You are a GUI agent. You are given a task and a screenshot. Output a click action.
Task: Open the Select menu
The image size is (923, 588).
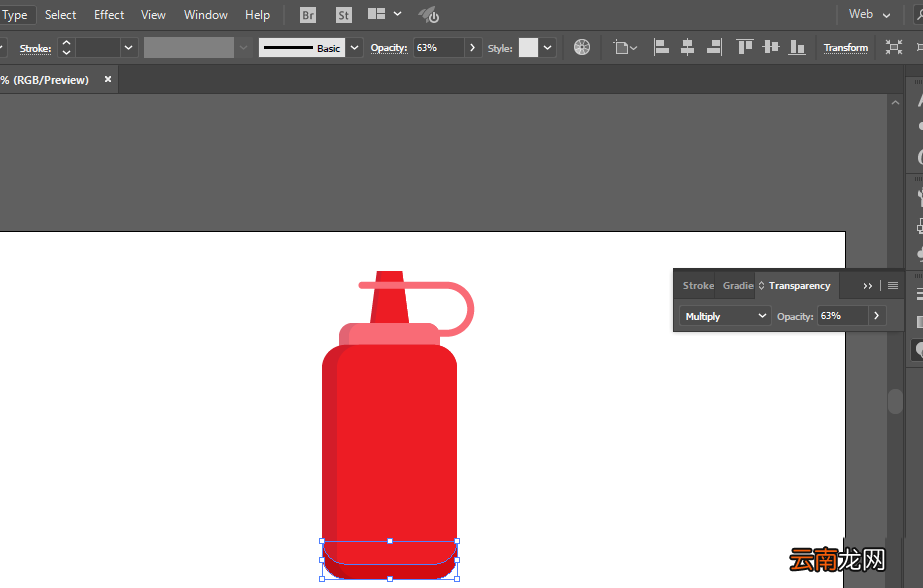61,15
